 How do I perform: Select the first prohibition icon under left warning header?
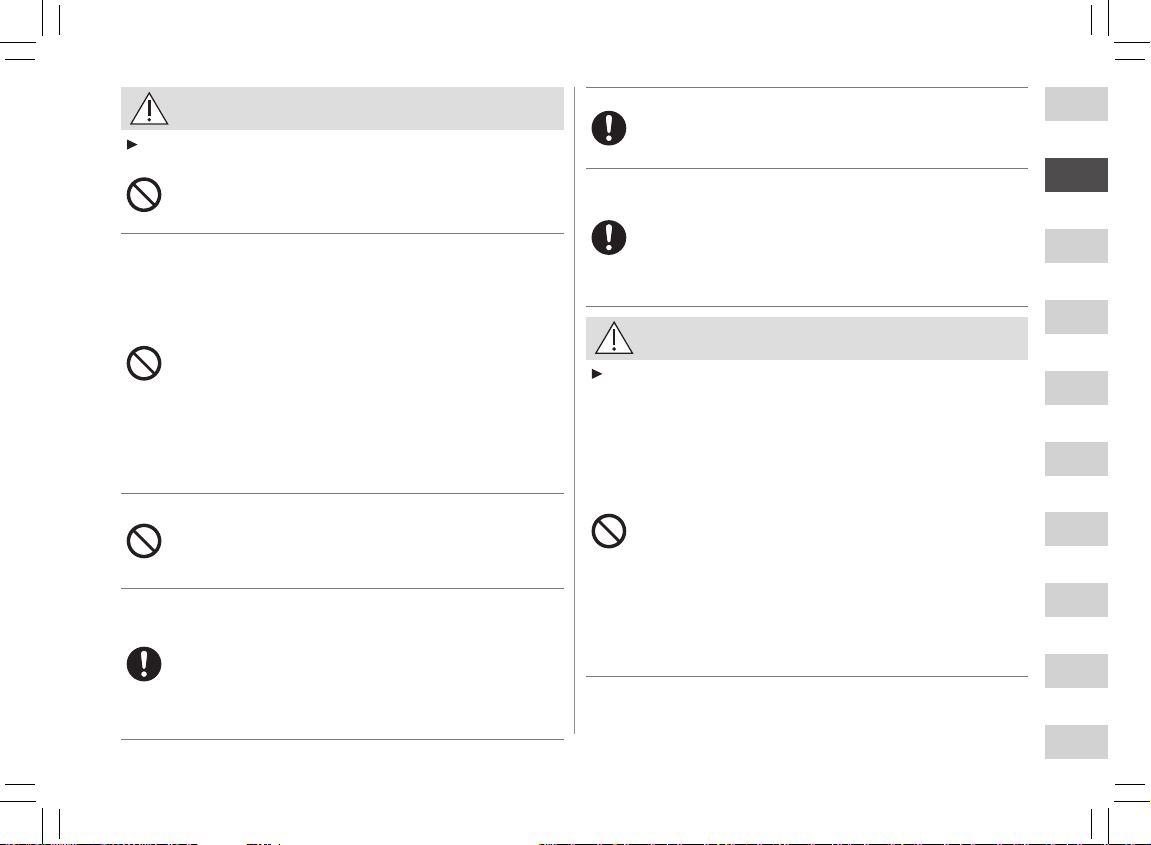pos(144,195)
